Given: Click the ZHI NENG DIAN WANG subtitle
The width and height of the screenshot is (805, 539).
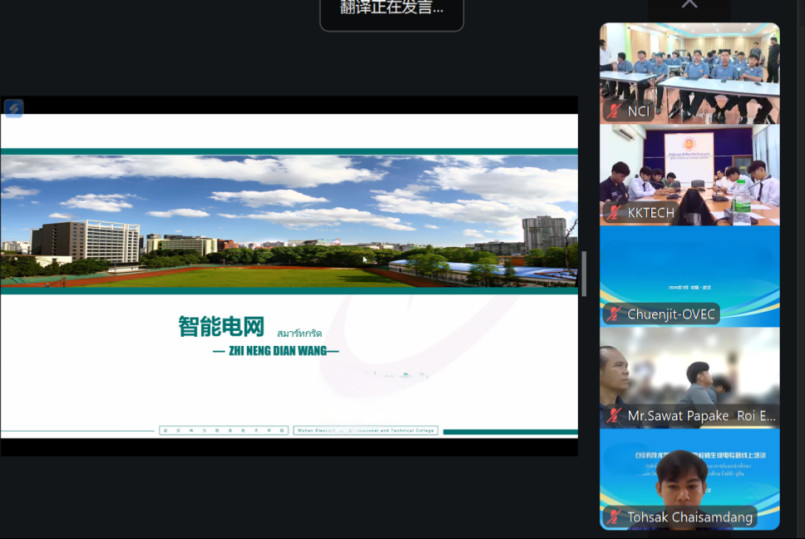Looking at the screenshot, I should (x=276, y=351).
